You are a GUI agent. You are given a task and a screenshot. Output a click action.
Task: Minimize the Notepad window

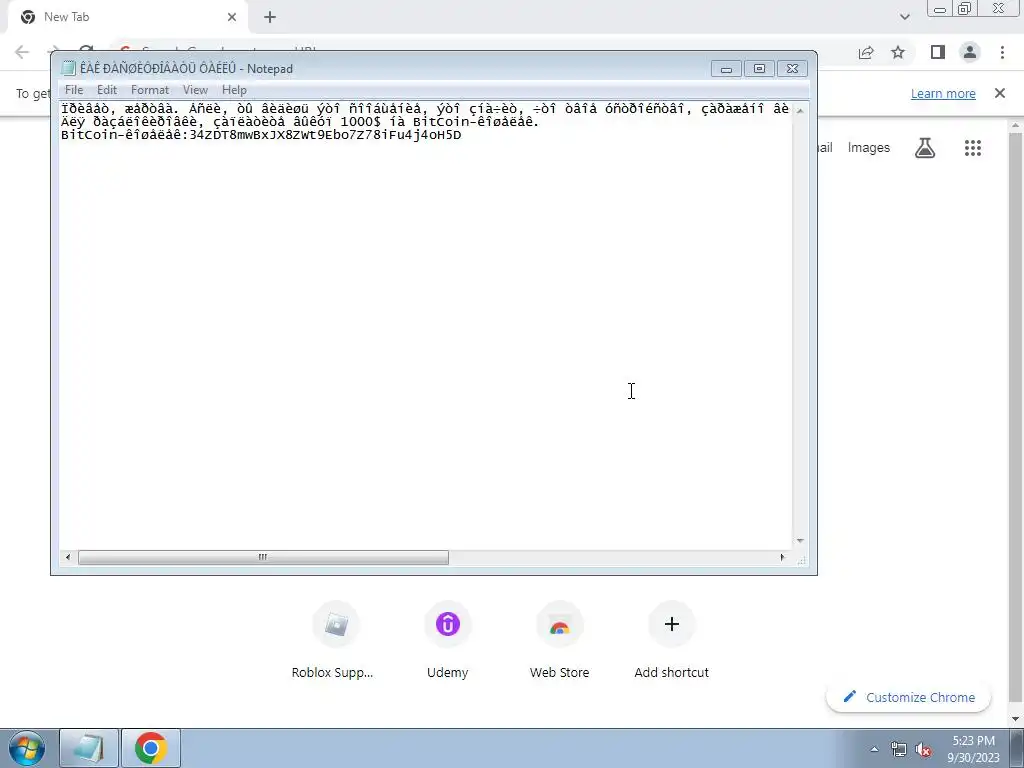[x=726, y=69]
